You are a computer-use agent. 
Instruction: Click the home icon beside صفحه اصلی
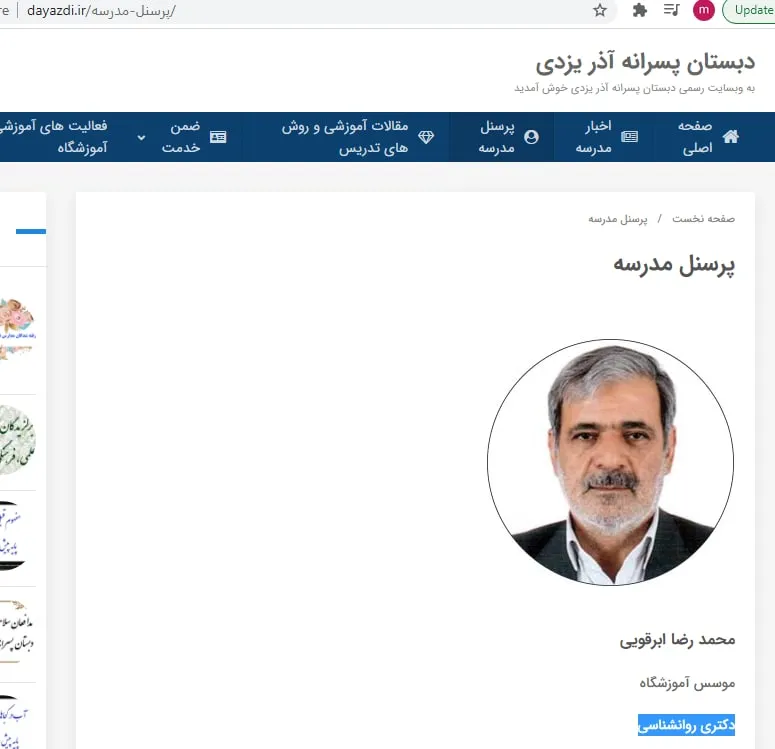click(731, 136)
